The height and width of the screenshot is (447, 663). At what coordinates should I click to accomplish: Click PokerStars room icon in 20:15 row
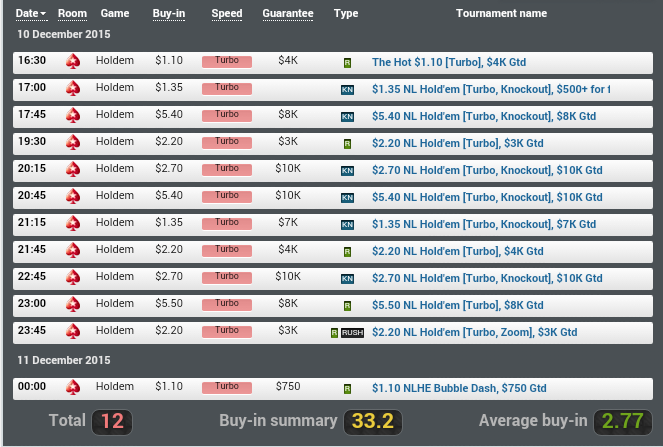[73, 170]
